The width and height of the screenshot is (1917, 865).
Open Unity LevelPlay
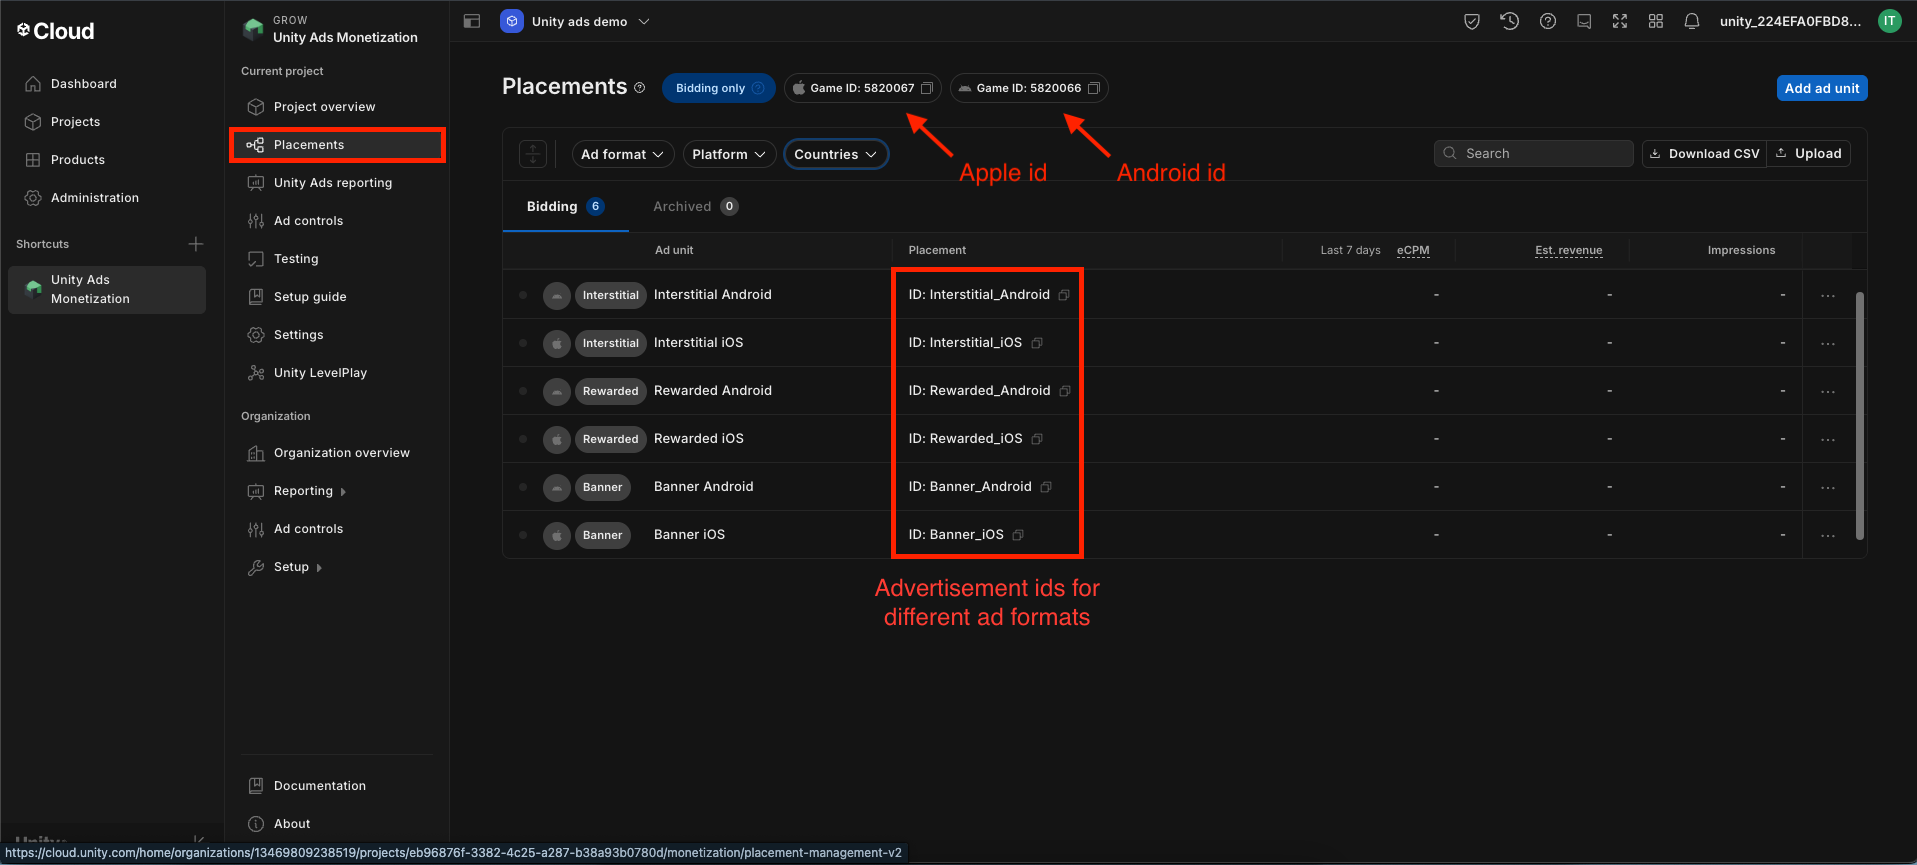(338, 373)
